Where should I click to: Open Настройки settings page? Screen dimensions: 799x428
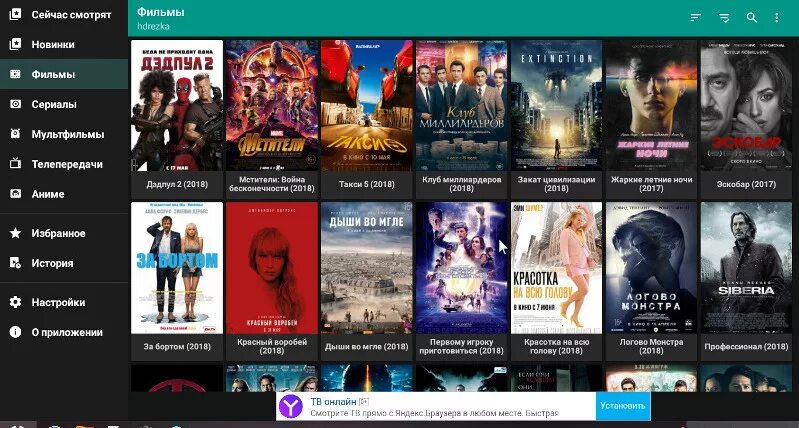pos(64,302)
